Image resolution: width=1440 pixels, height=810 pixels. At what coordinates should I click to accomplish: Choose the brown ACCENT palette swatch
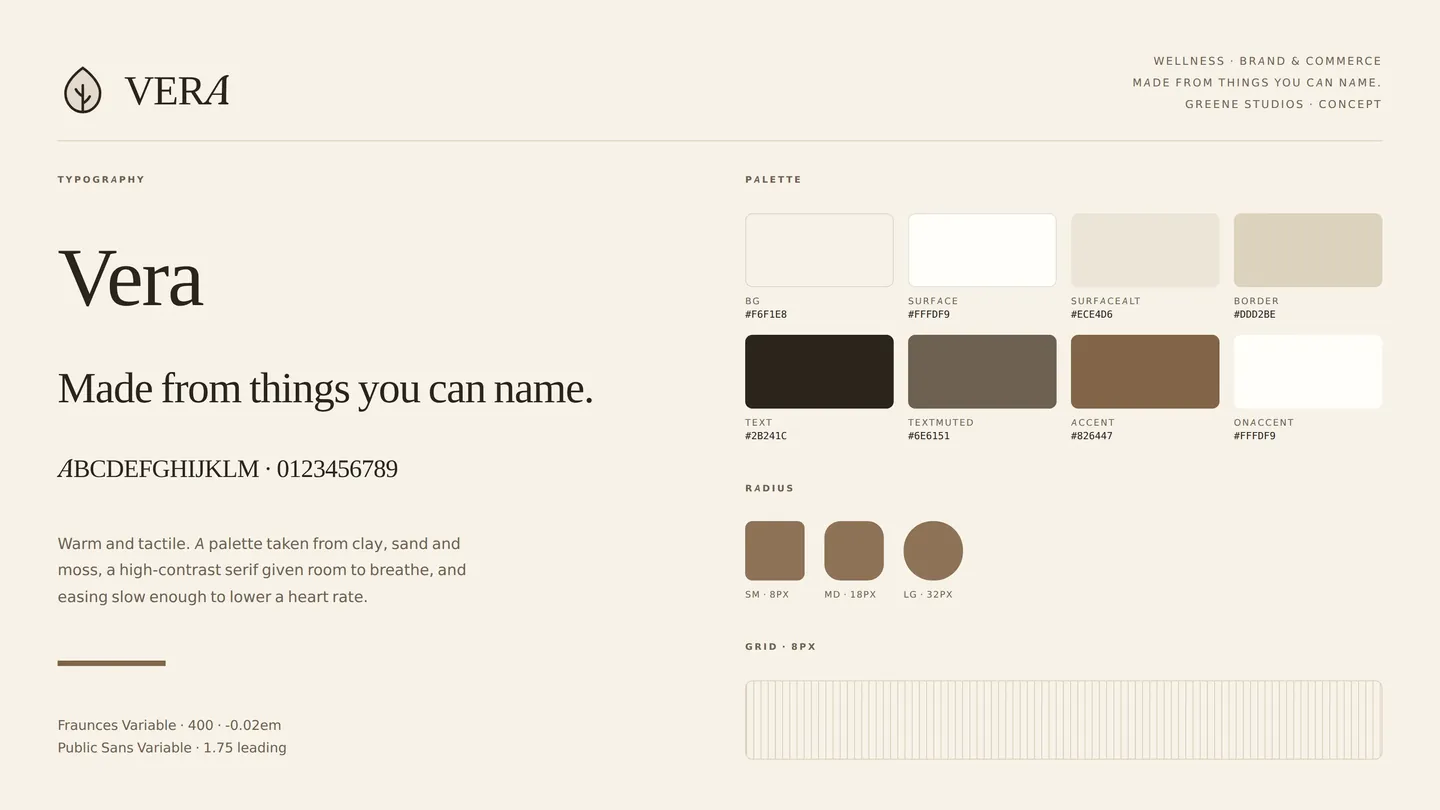pyautogui.click(x=1145, y=372)
